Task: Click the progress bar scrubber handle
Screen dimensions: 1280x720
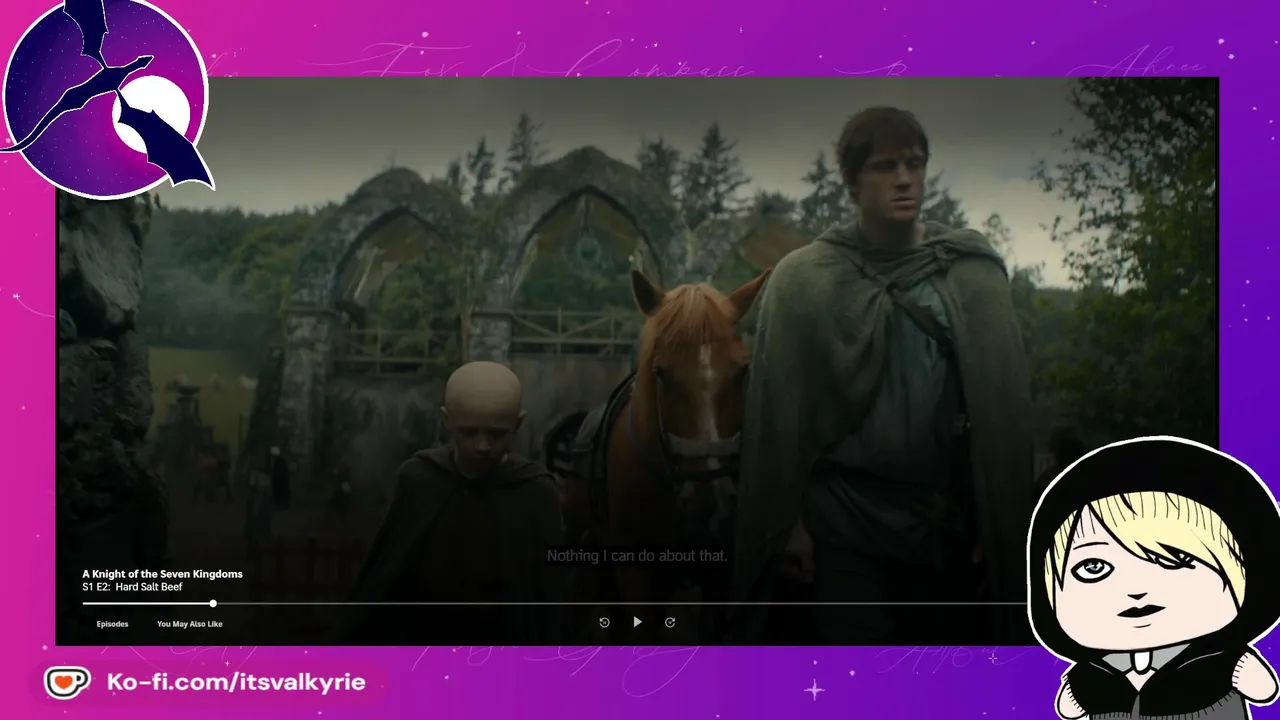Action: point(213,603)
